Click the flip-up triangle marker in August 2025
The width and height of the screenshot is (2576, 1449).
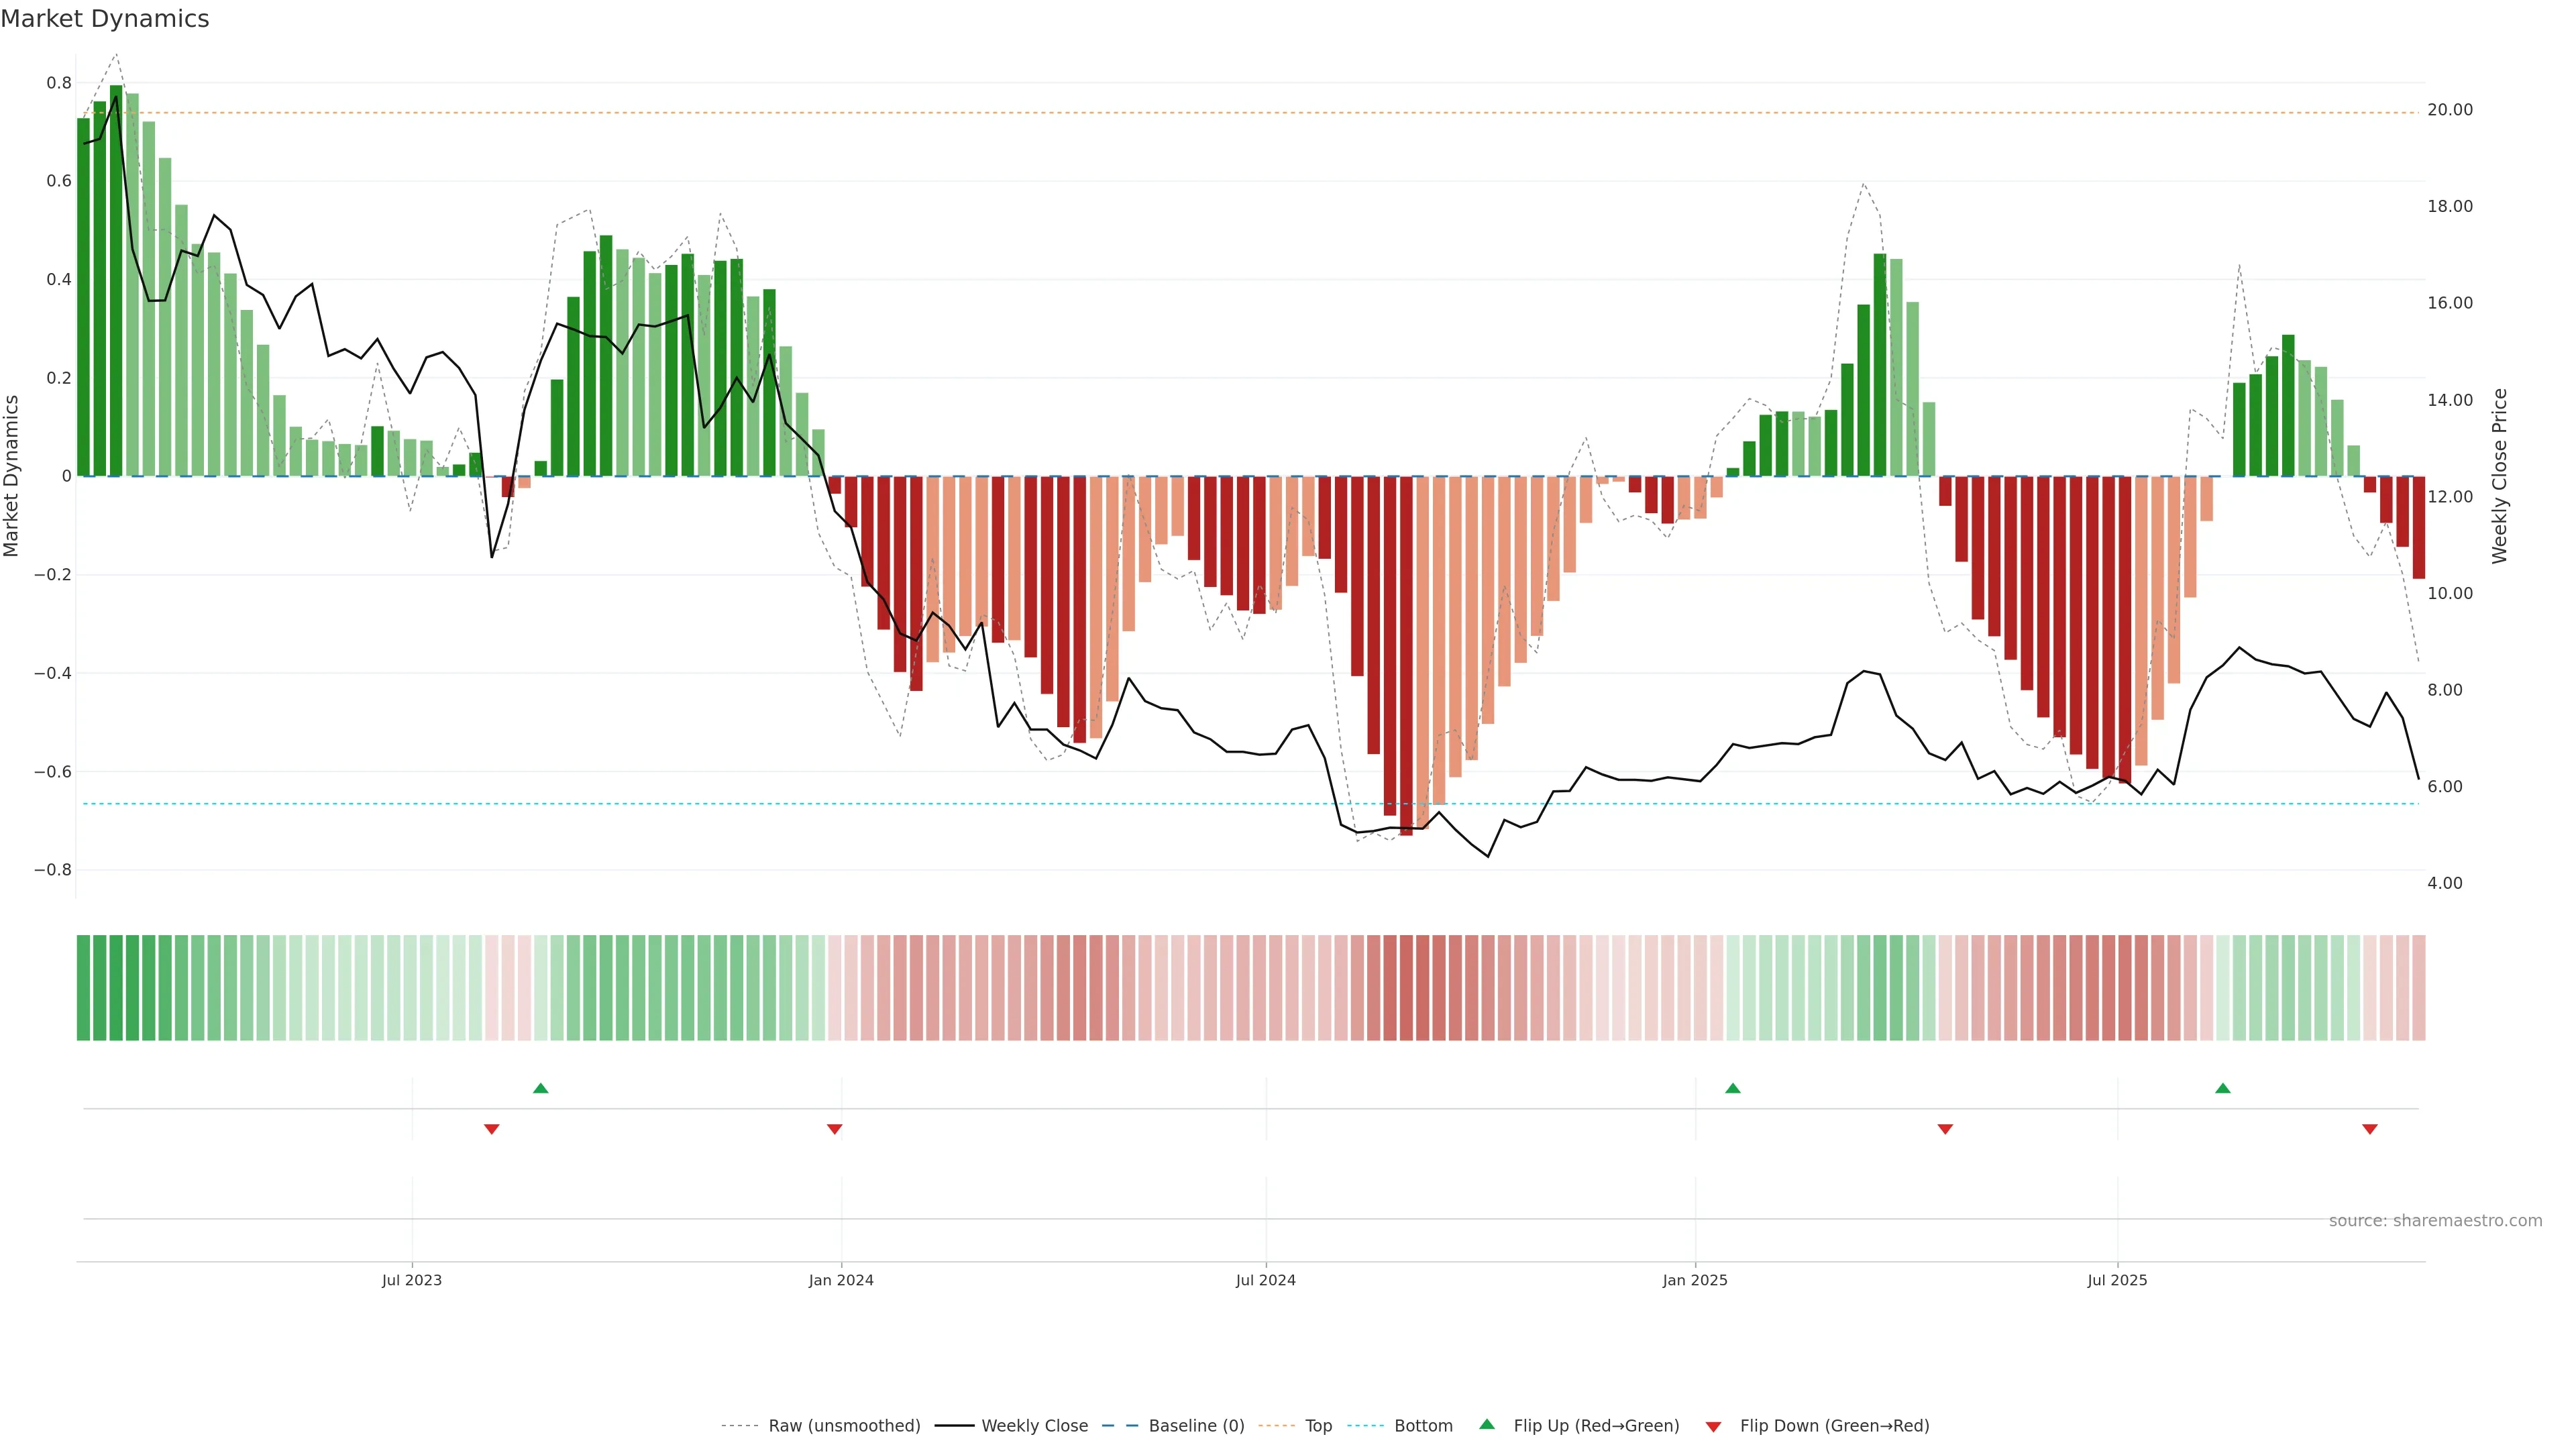[2222, 1088]
